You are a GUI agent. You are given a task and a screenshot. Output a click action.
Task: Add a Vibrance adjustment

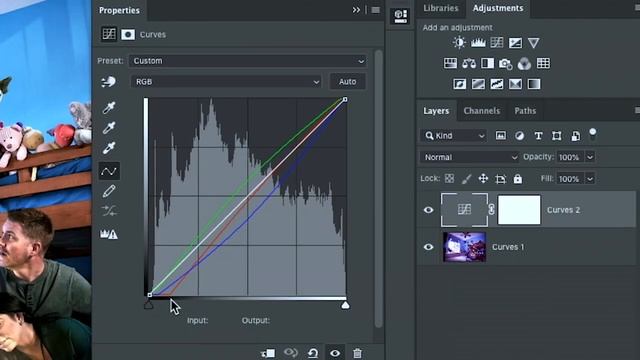click(x=533, y=43)
